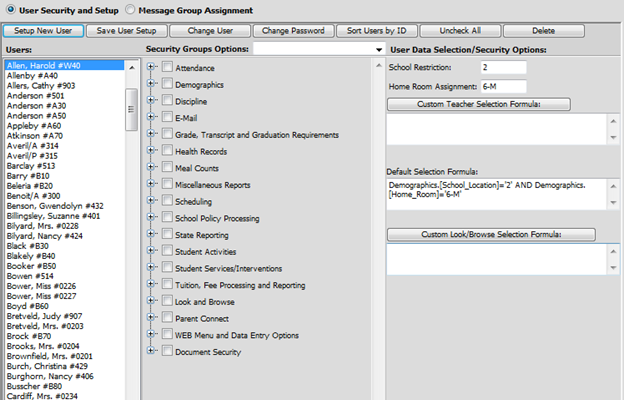This screenshot has width=625, height=401.
Task: Expand the Health Records tree node
Action: click(151, 150)
